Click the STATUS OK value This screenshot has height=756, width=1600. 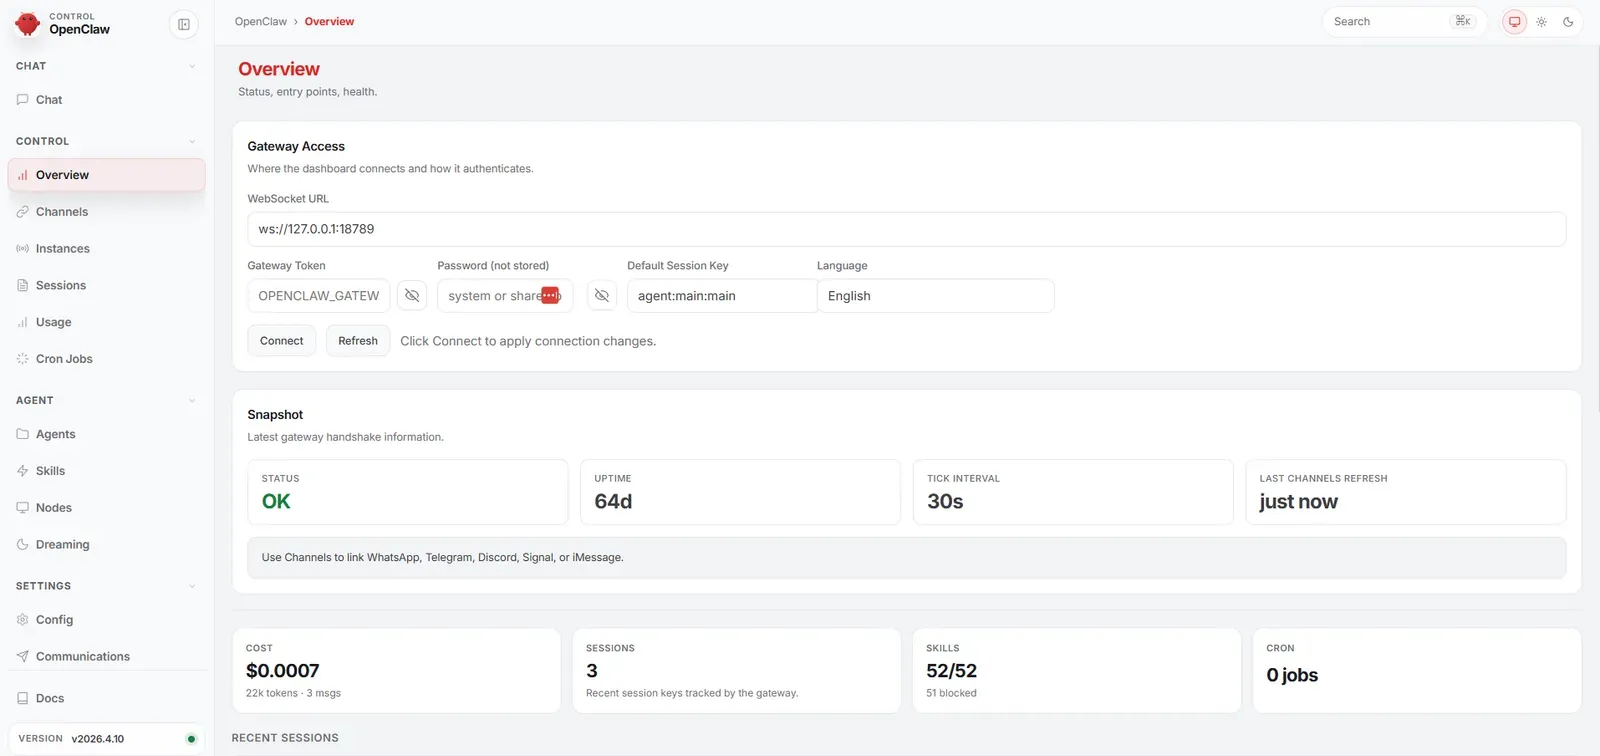pos(276,502)
